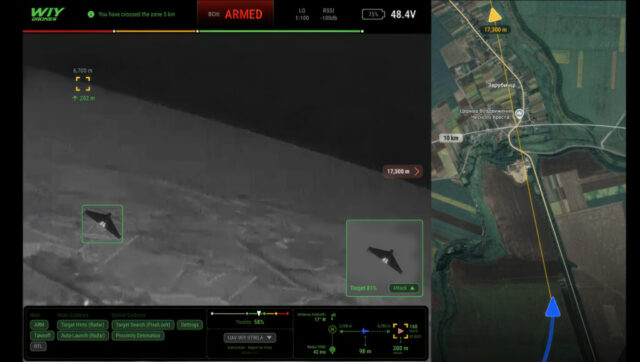The image size is (640, 362).
Task: Click the red segment of the zone progress bar
Action: click(x=68, y=31)
